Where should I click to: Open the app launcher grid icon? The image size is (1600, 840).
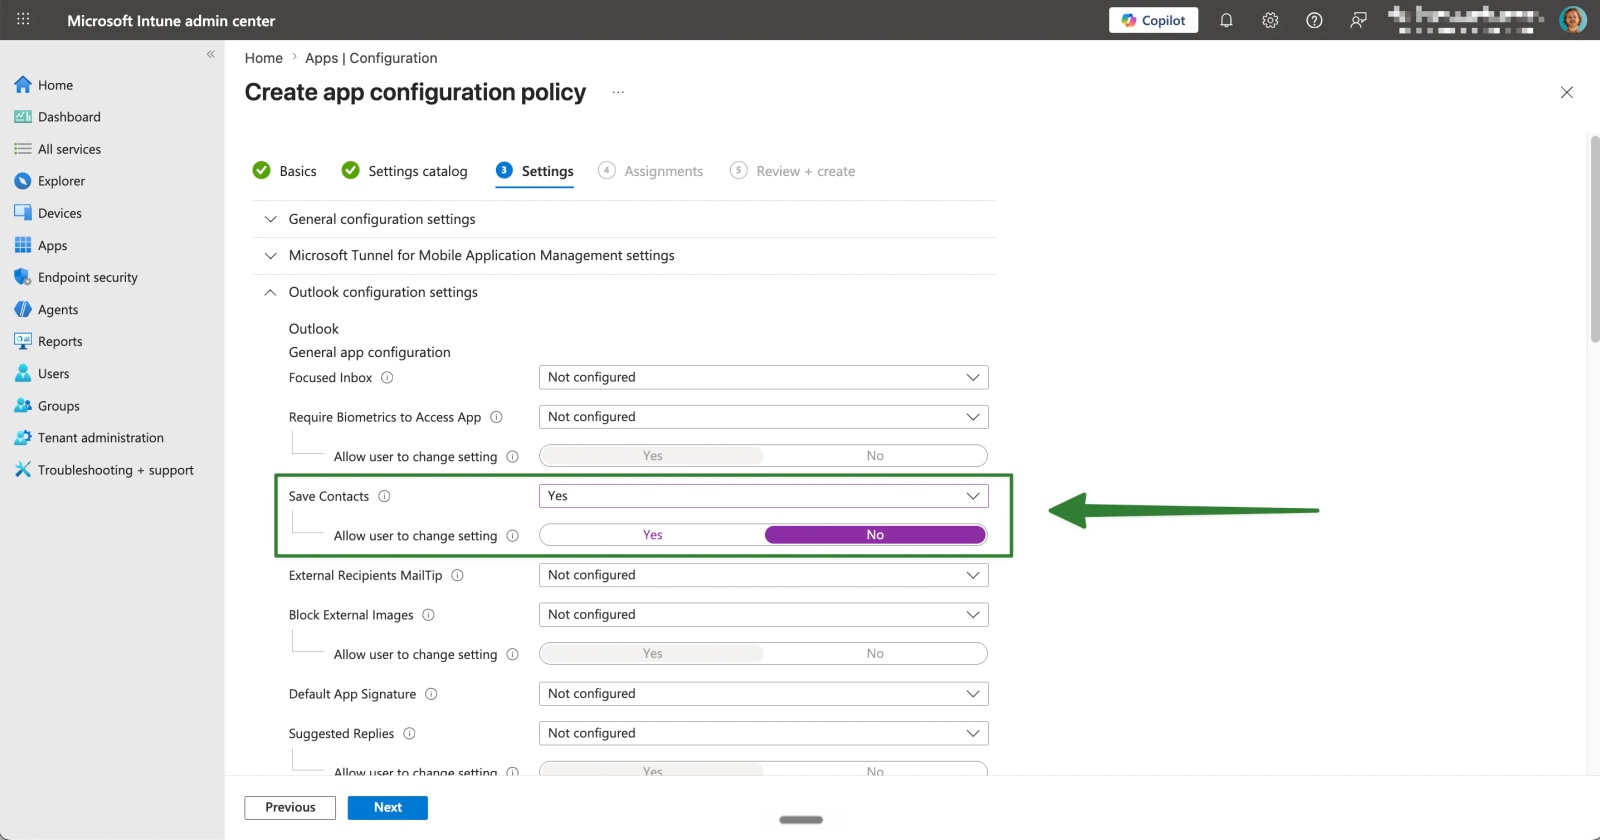[23, 20]
